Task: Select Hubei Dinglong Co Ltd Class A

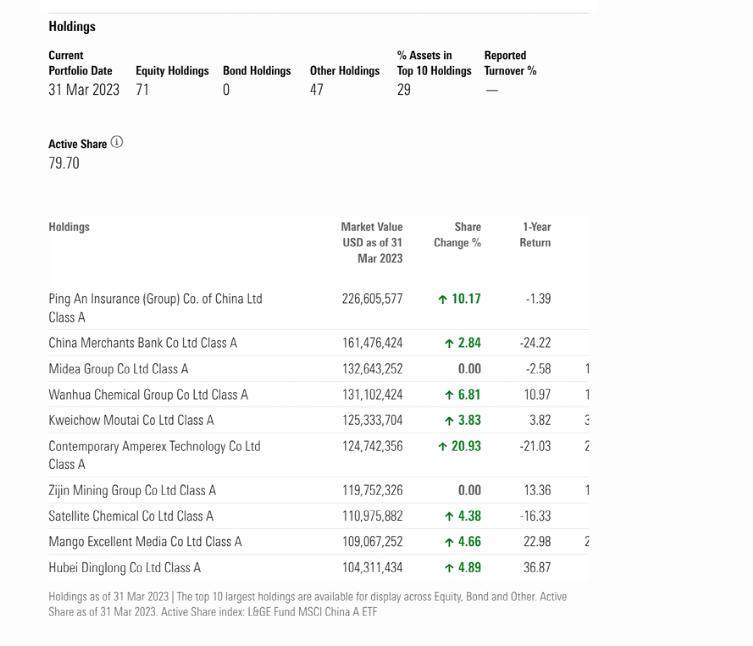Action: [124, 568]
